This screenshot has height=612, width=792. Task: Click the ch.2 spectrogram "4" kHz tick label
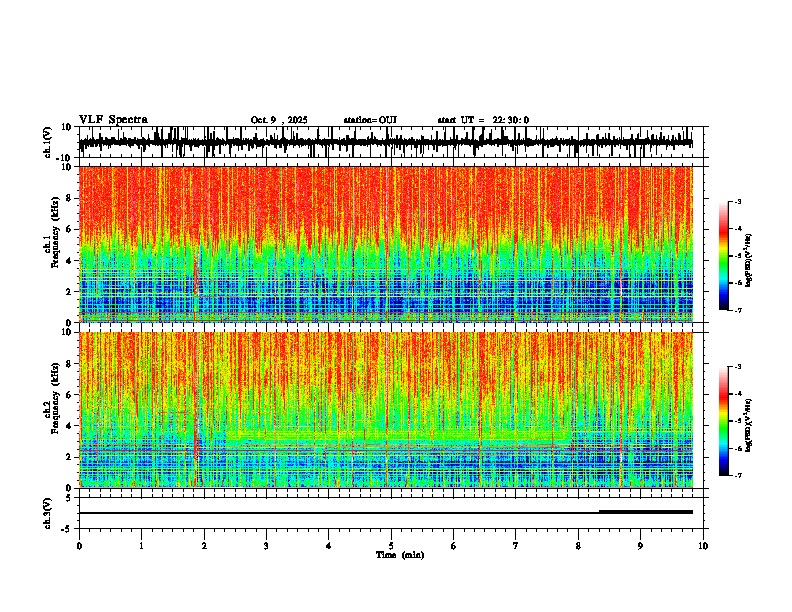[x=70, y=426]
